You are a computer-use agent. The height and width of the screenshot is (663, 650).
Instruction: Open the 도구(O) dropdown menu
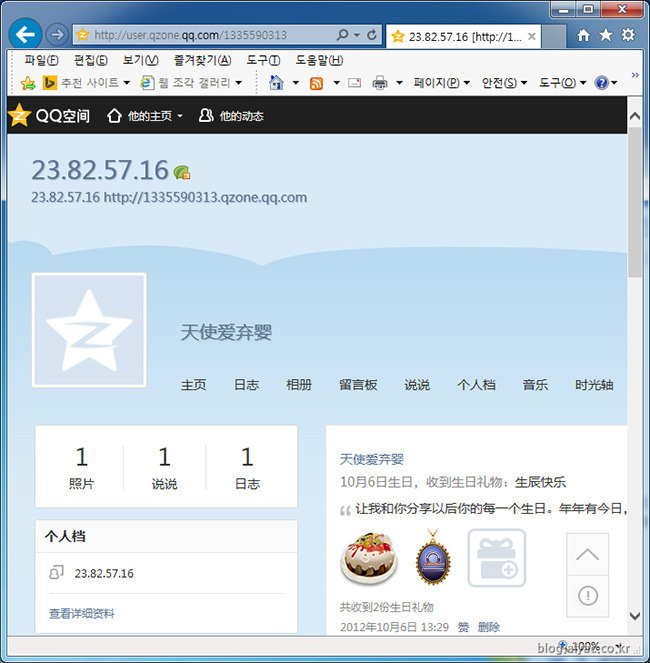pos(562,82)
